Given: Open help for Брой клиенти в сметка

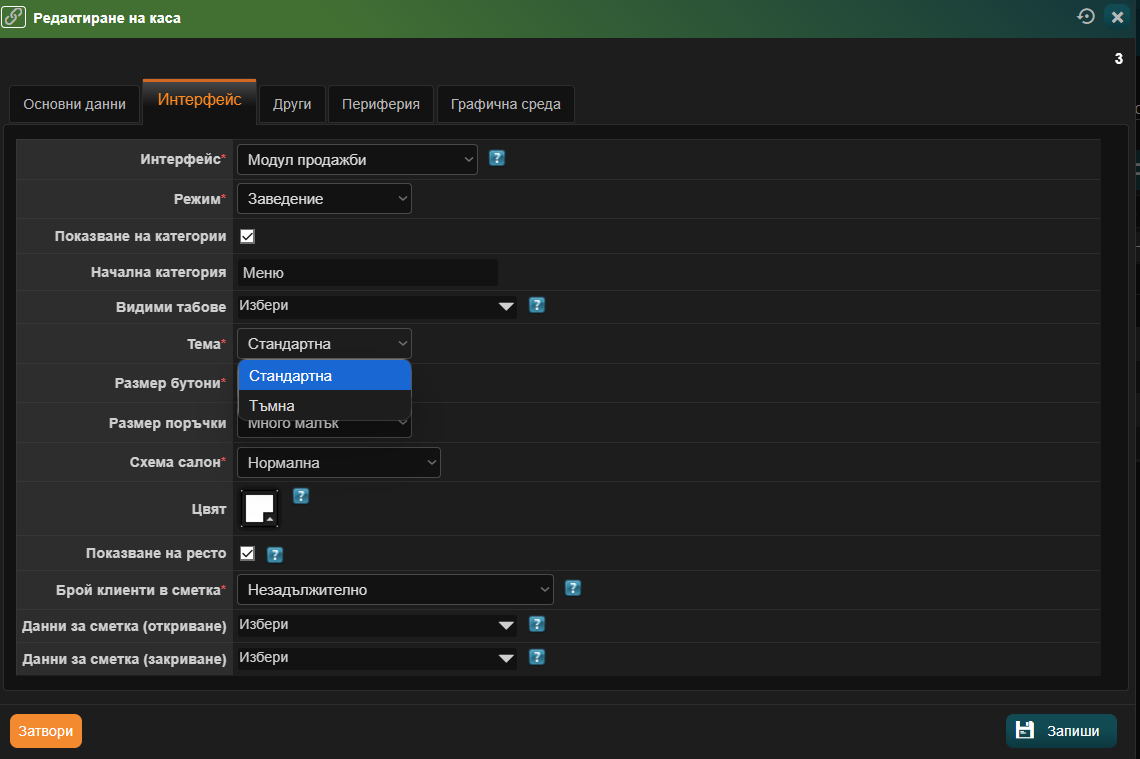Looking at the screenshot, I should pos(573,588).
